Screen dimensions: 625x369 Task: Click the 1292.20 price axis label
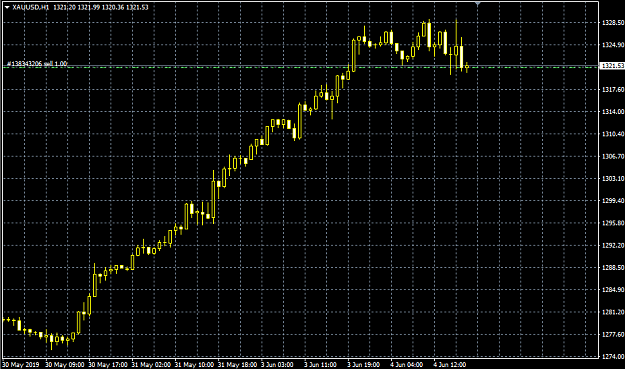pos(613,245)
